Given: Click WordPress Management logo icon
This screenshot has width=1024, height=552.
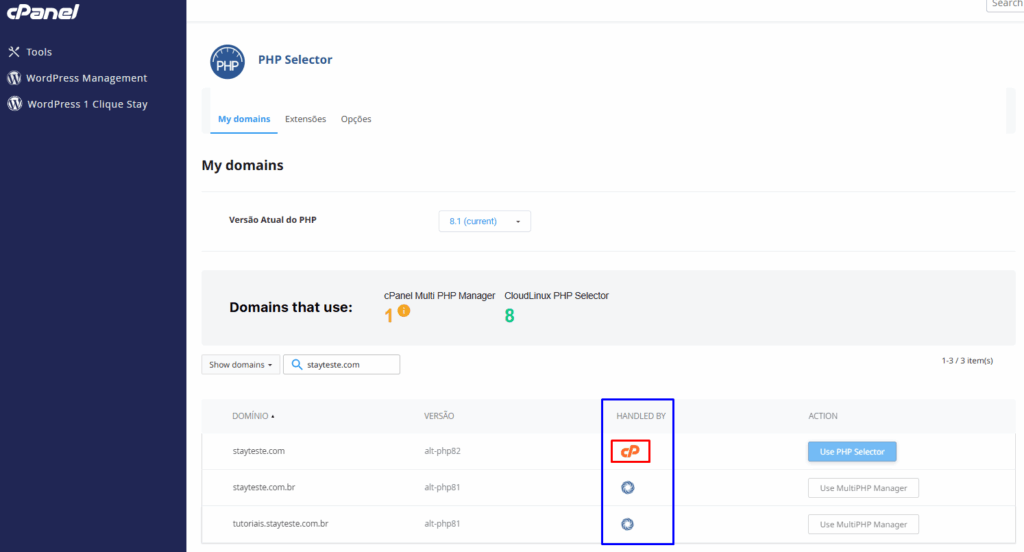Looking at the screenshot, I should click(14, 78).
